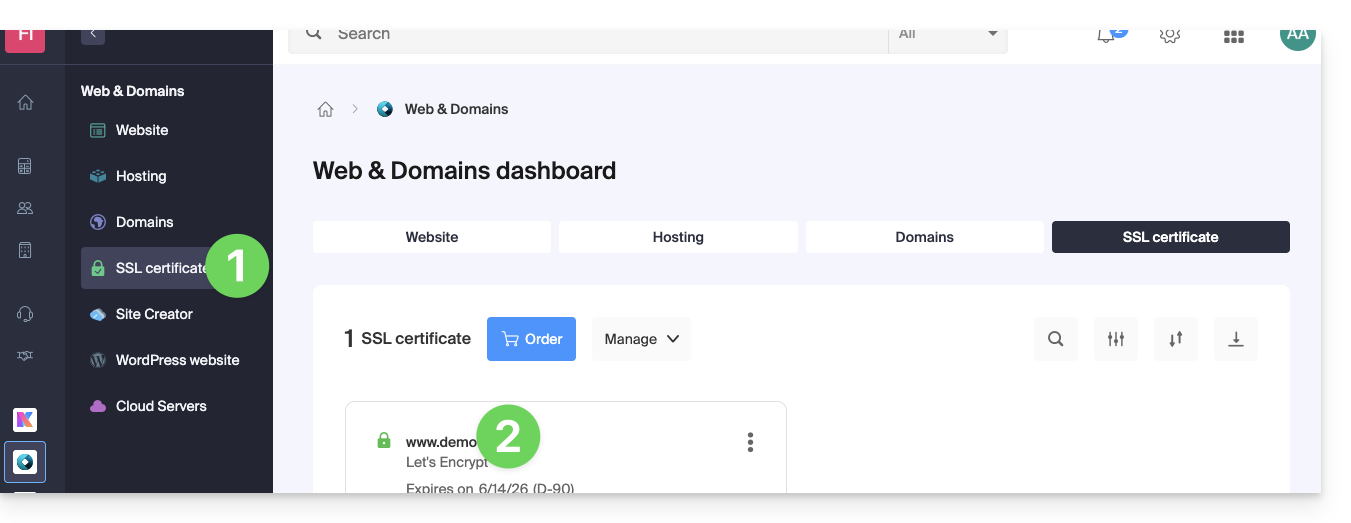
Task: Click the search icon in certificate toolbar
Action: click(x=1055, y=339)
